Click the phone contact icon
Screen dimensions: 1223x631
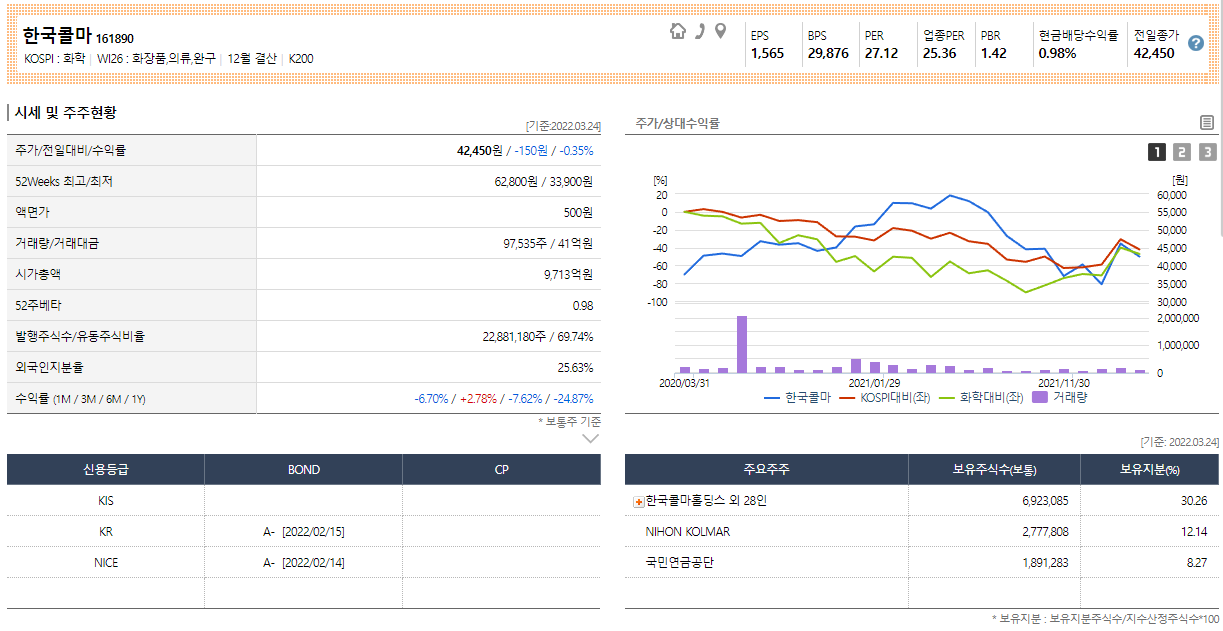(x=700, y=31)
